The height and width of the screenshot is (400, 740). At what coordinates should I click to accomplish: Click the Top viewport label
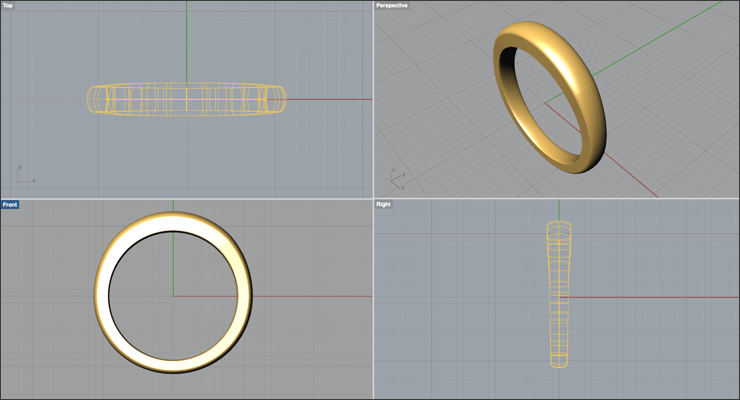pos(8,6)
